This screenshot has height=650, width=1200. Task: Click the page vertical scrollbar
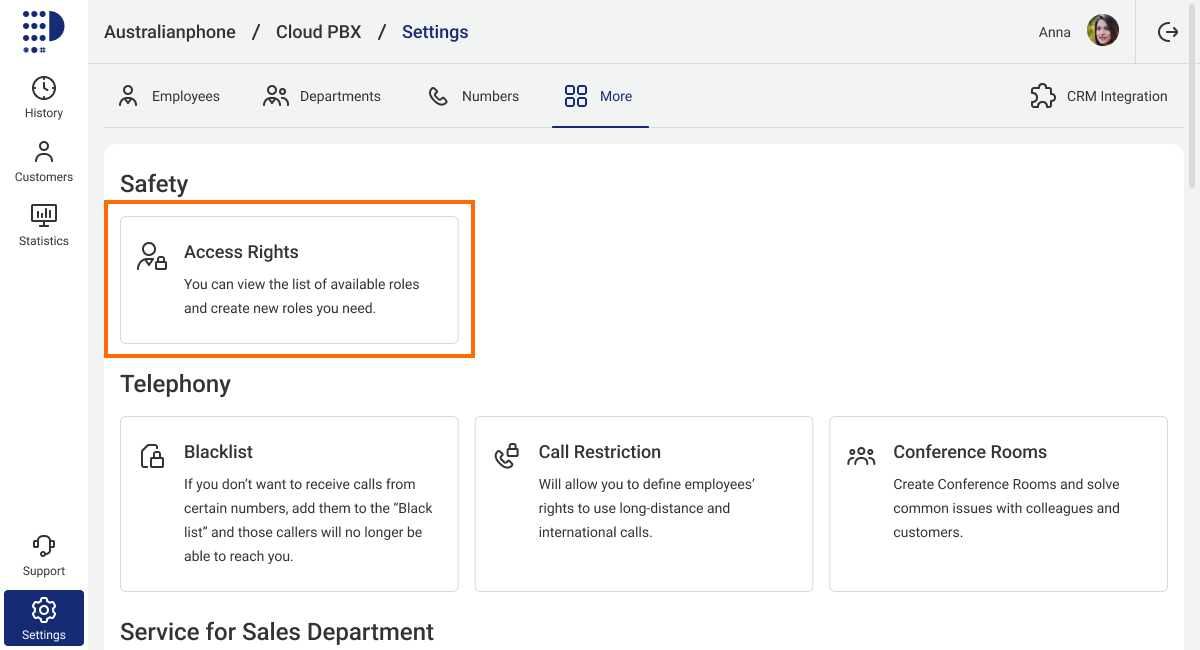[x=1192, y=95]
